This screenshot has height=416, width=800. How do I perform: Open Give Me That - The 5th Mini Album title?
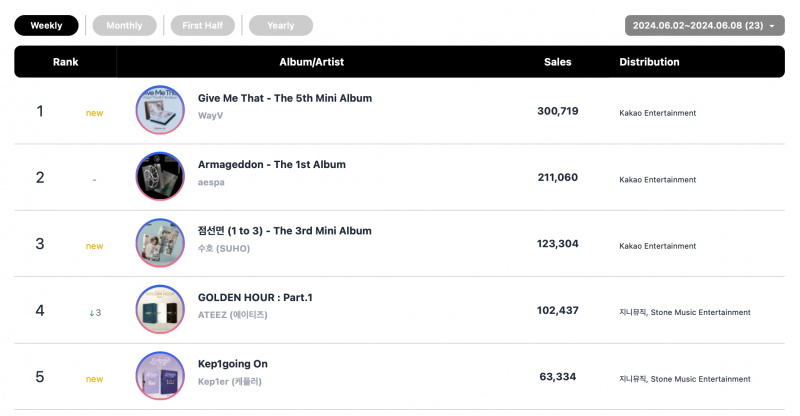[x=285, y=98]
